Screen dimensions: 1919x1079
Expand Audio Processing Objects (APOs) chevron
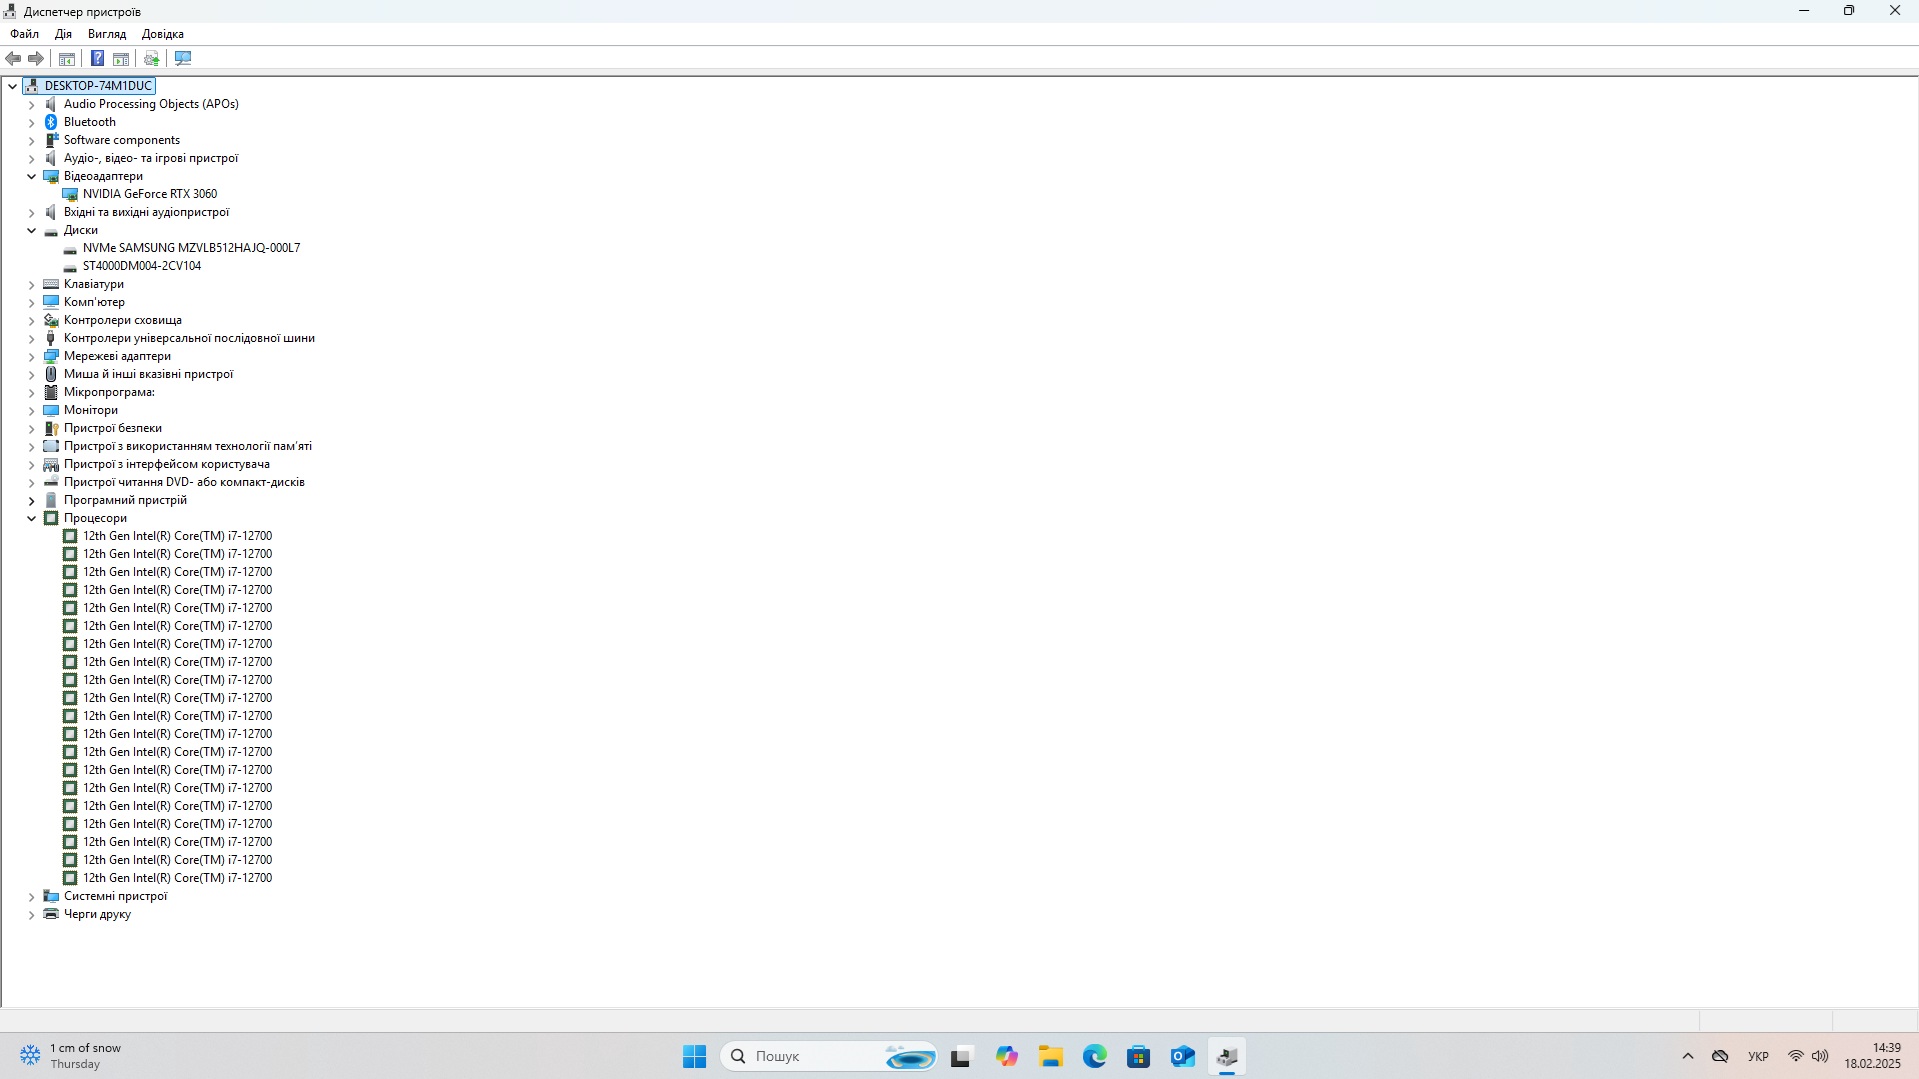(x=32, y=104)
